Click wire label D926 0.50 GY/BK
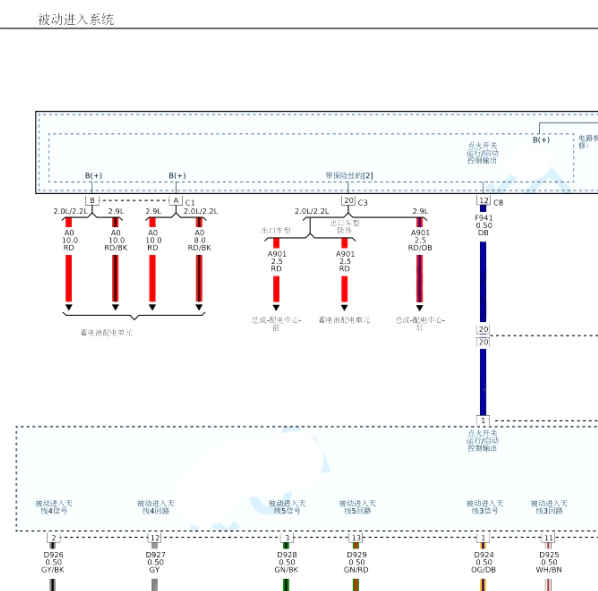This screenshot has height=591, width=598. click(53, 562)
